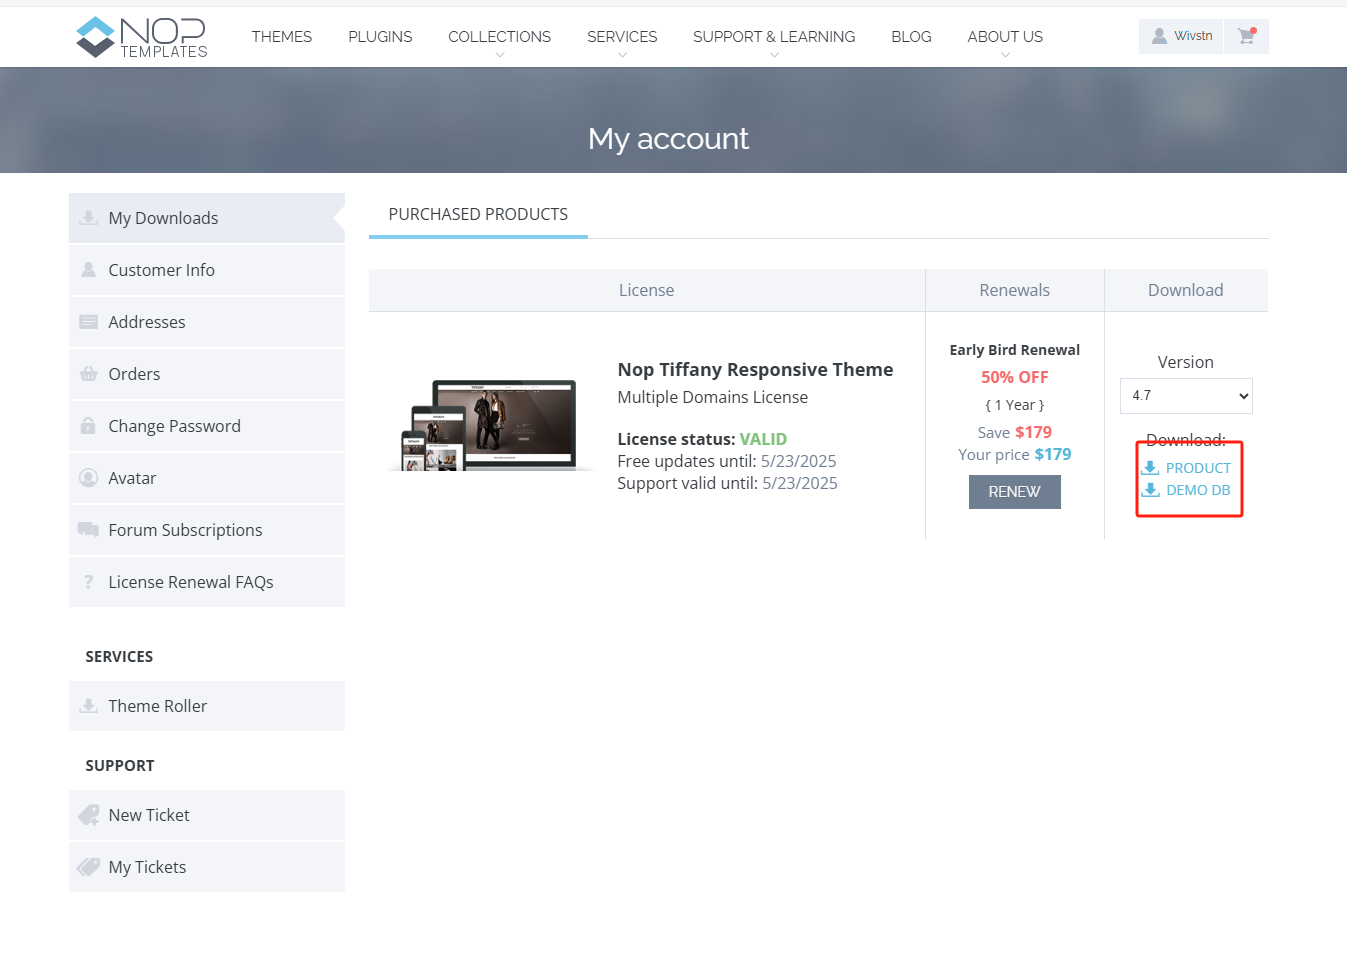The width and height of the screenshot is (1347, 968).
Task: Open Forum Subscriptions page
Action: click(x=207, y=530)
